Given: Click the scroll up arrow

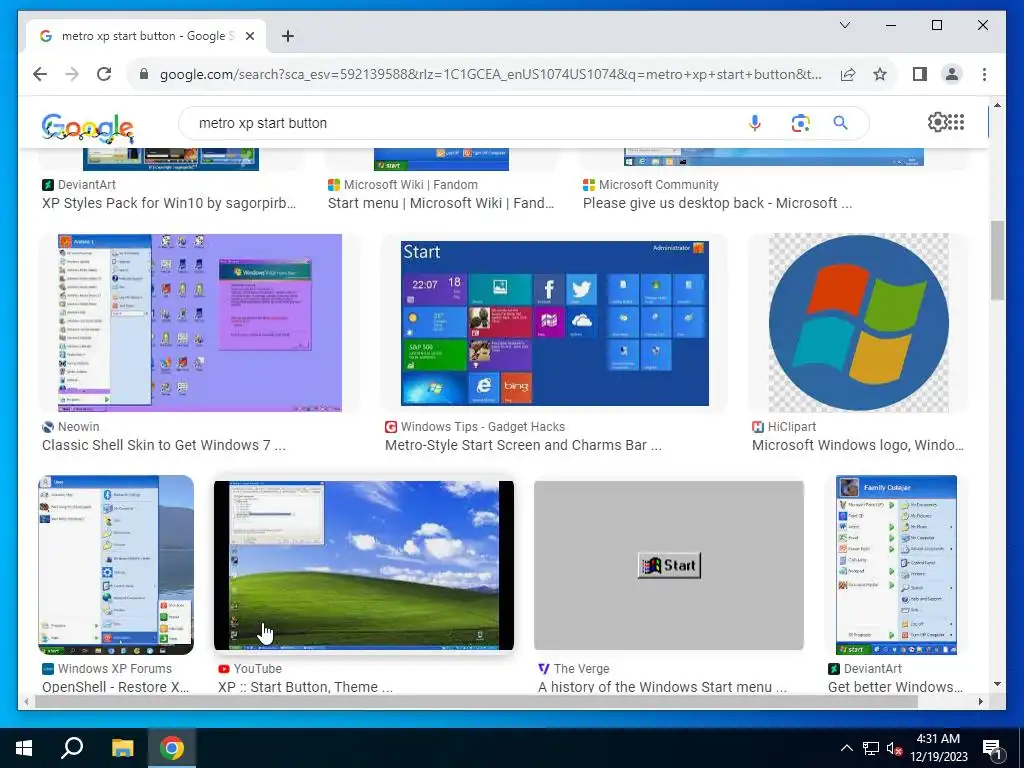Looking at the screenshot, I should coord(997,104).
